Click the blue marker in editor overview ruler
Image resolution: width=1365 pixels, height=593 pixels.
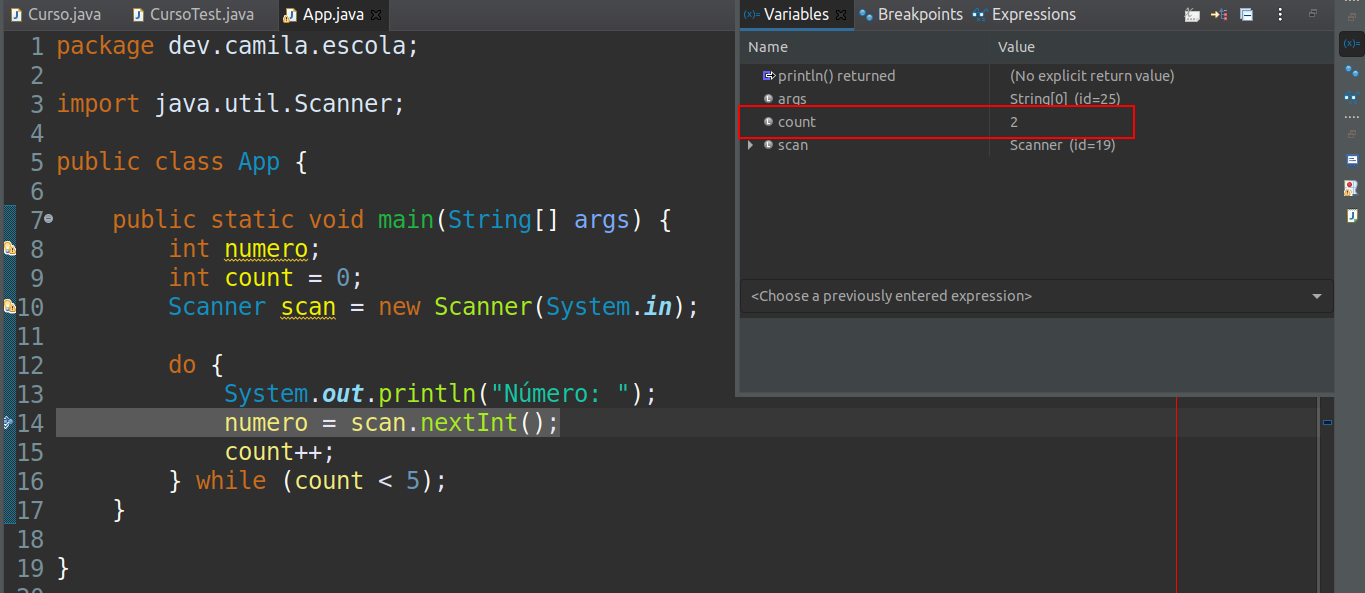pyautogui.click(x=1327, y=423)
